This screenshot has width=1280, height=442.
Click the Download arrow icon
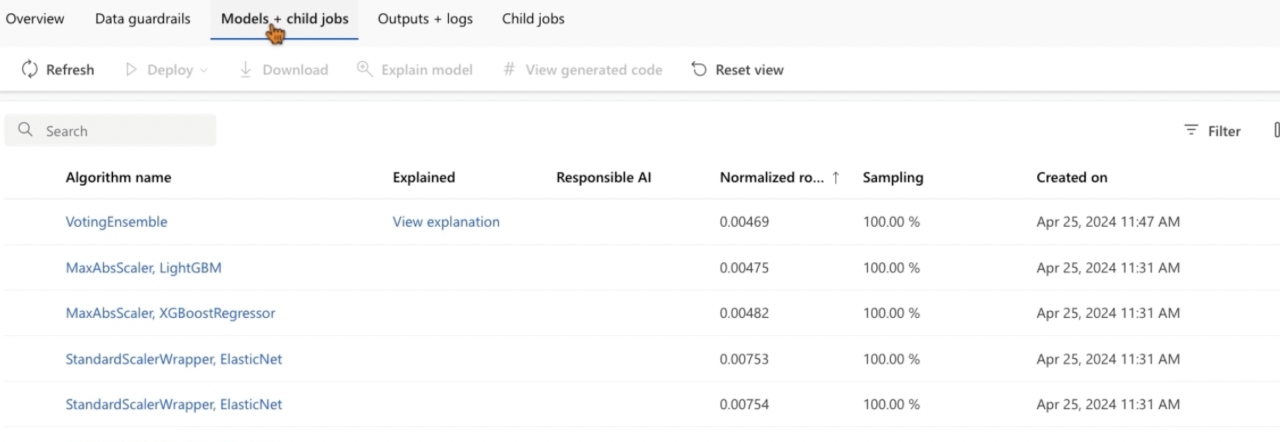[x=246, y=70]
